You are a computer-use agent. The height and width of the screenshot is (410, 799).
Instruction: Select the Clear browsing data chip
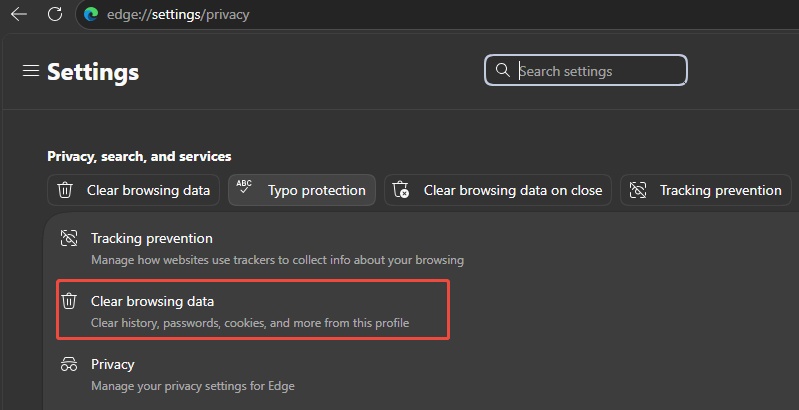click(134, 190)
